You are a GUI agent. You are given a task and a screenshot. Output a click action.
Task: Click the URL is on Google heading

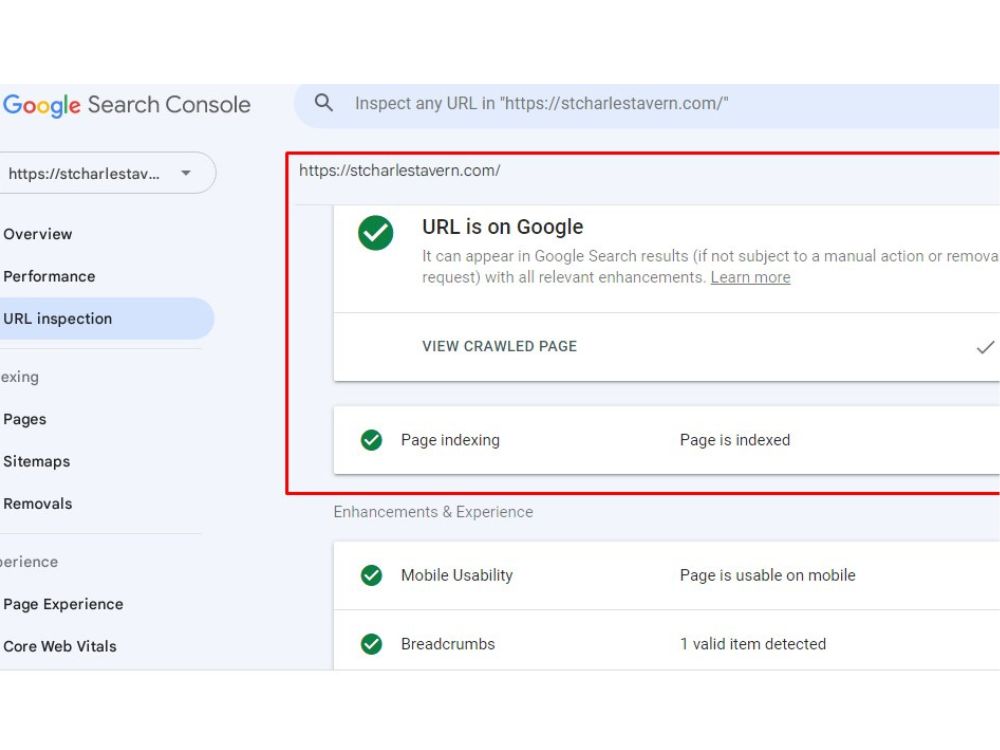pos(503,227)
